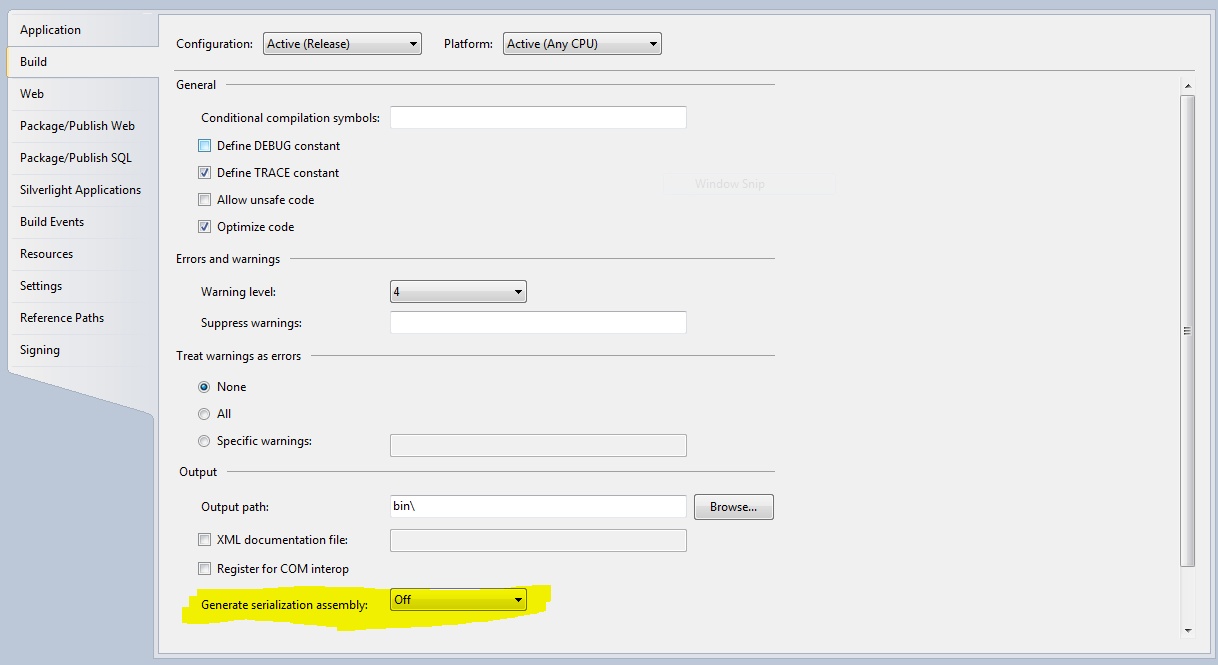Open Generate serialization assembly dropdown
The height and width of the screenshot is (665, 1218).
click(458, 600)
